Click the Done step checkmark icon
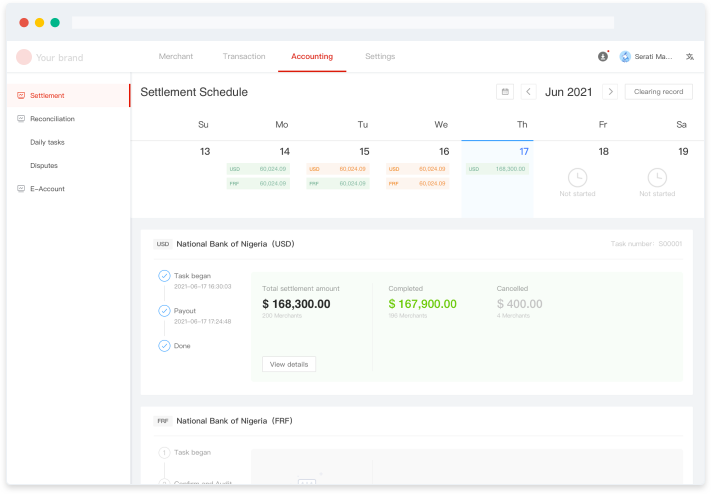 click(164, 346)
